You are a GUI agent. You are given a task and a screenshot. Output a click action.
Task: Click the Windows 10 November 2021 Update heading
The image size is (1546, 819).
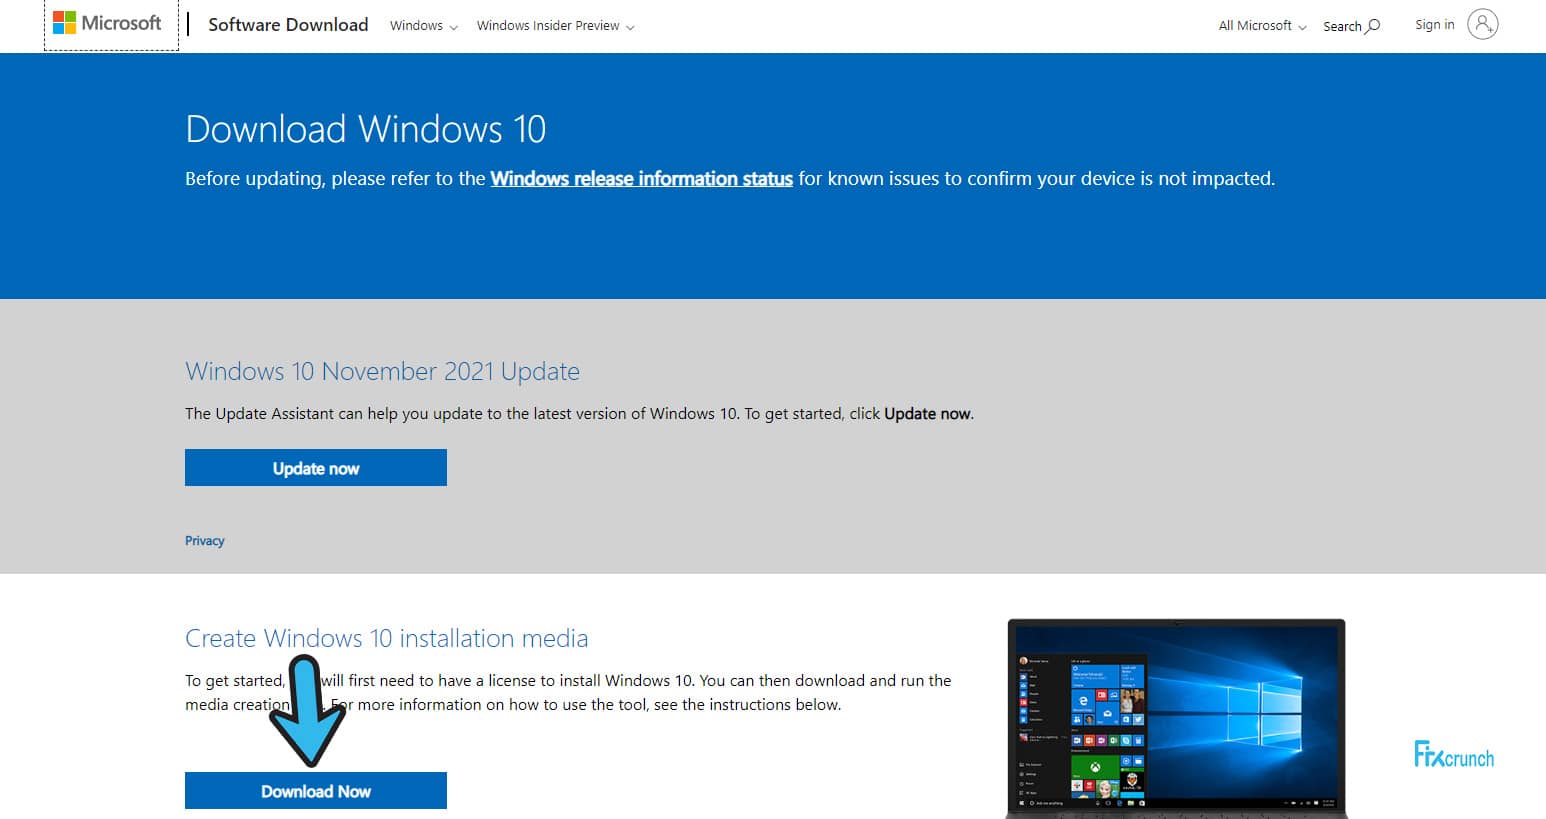point(382,371)
